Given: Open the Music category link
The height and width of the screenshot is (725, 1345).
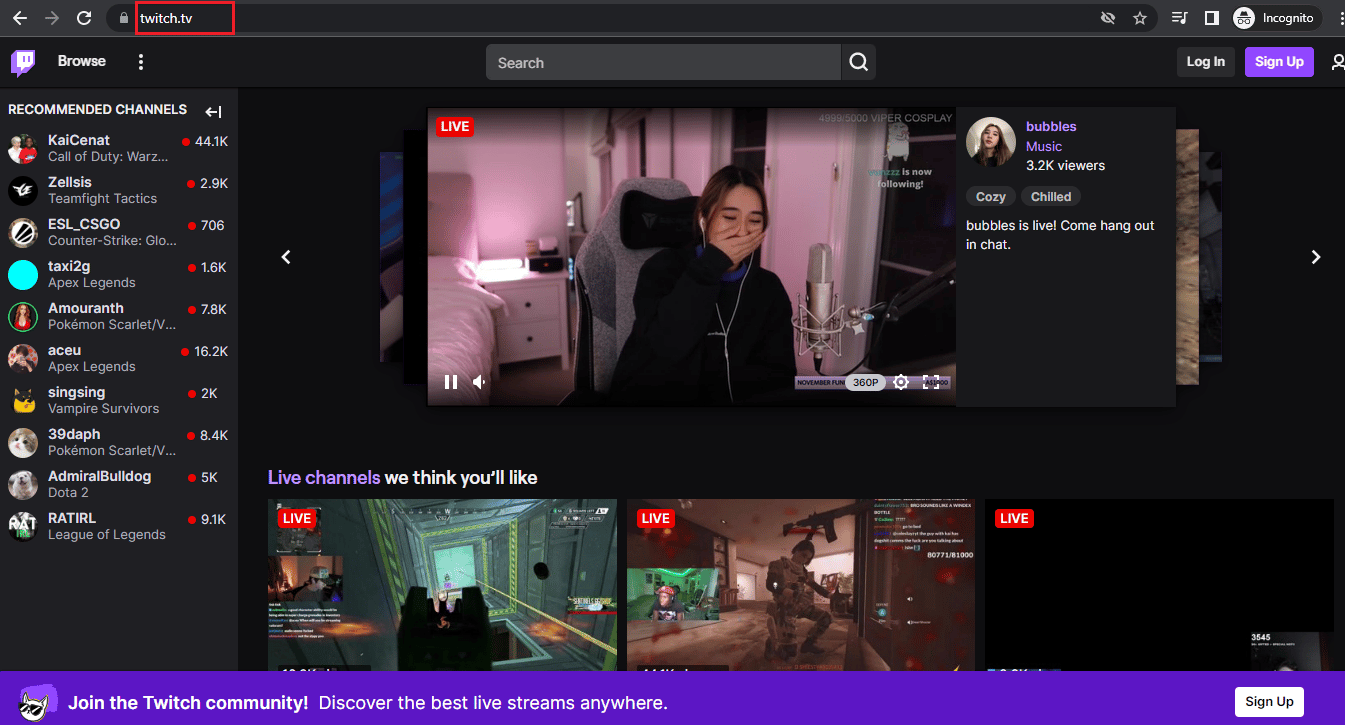Looking at the screenshot, I should pos(1044,146).
